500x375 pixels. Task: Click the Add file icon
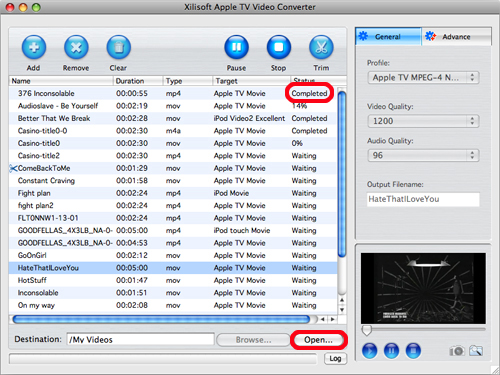coord(34,47)
